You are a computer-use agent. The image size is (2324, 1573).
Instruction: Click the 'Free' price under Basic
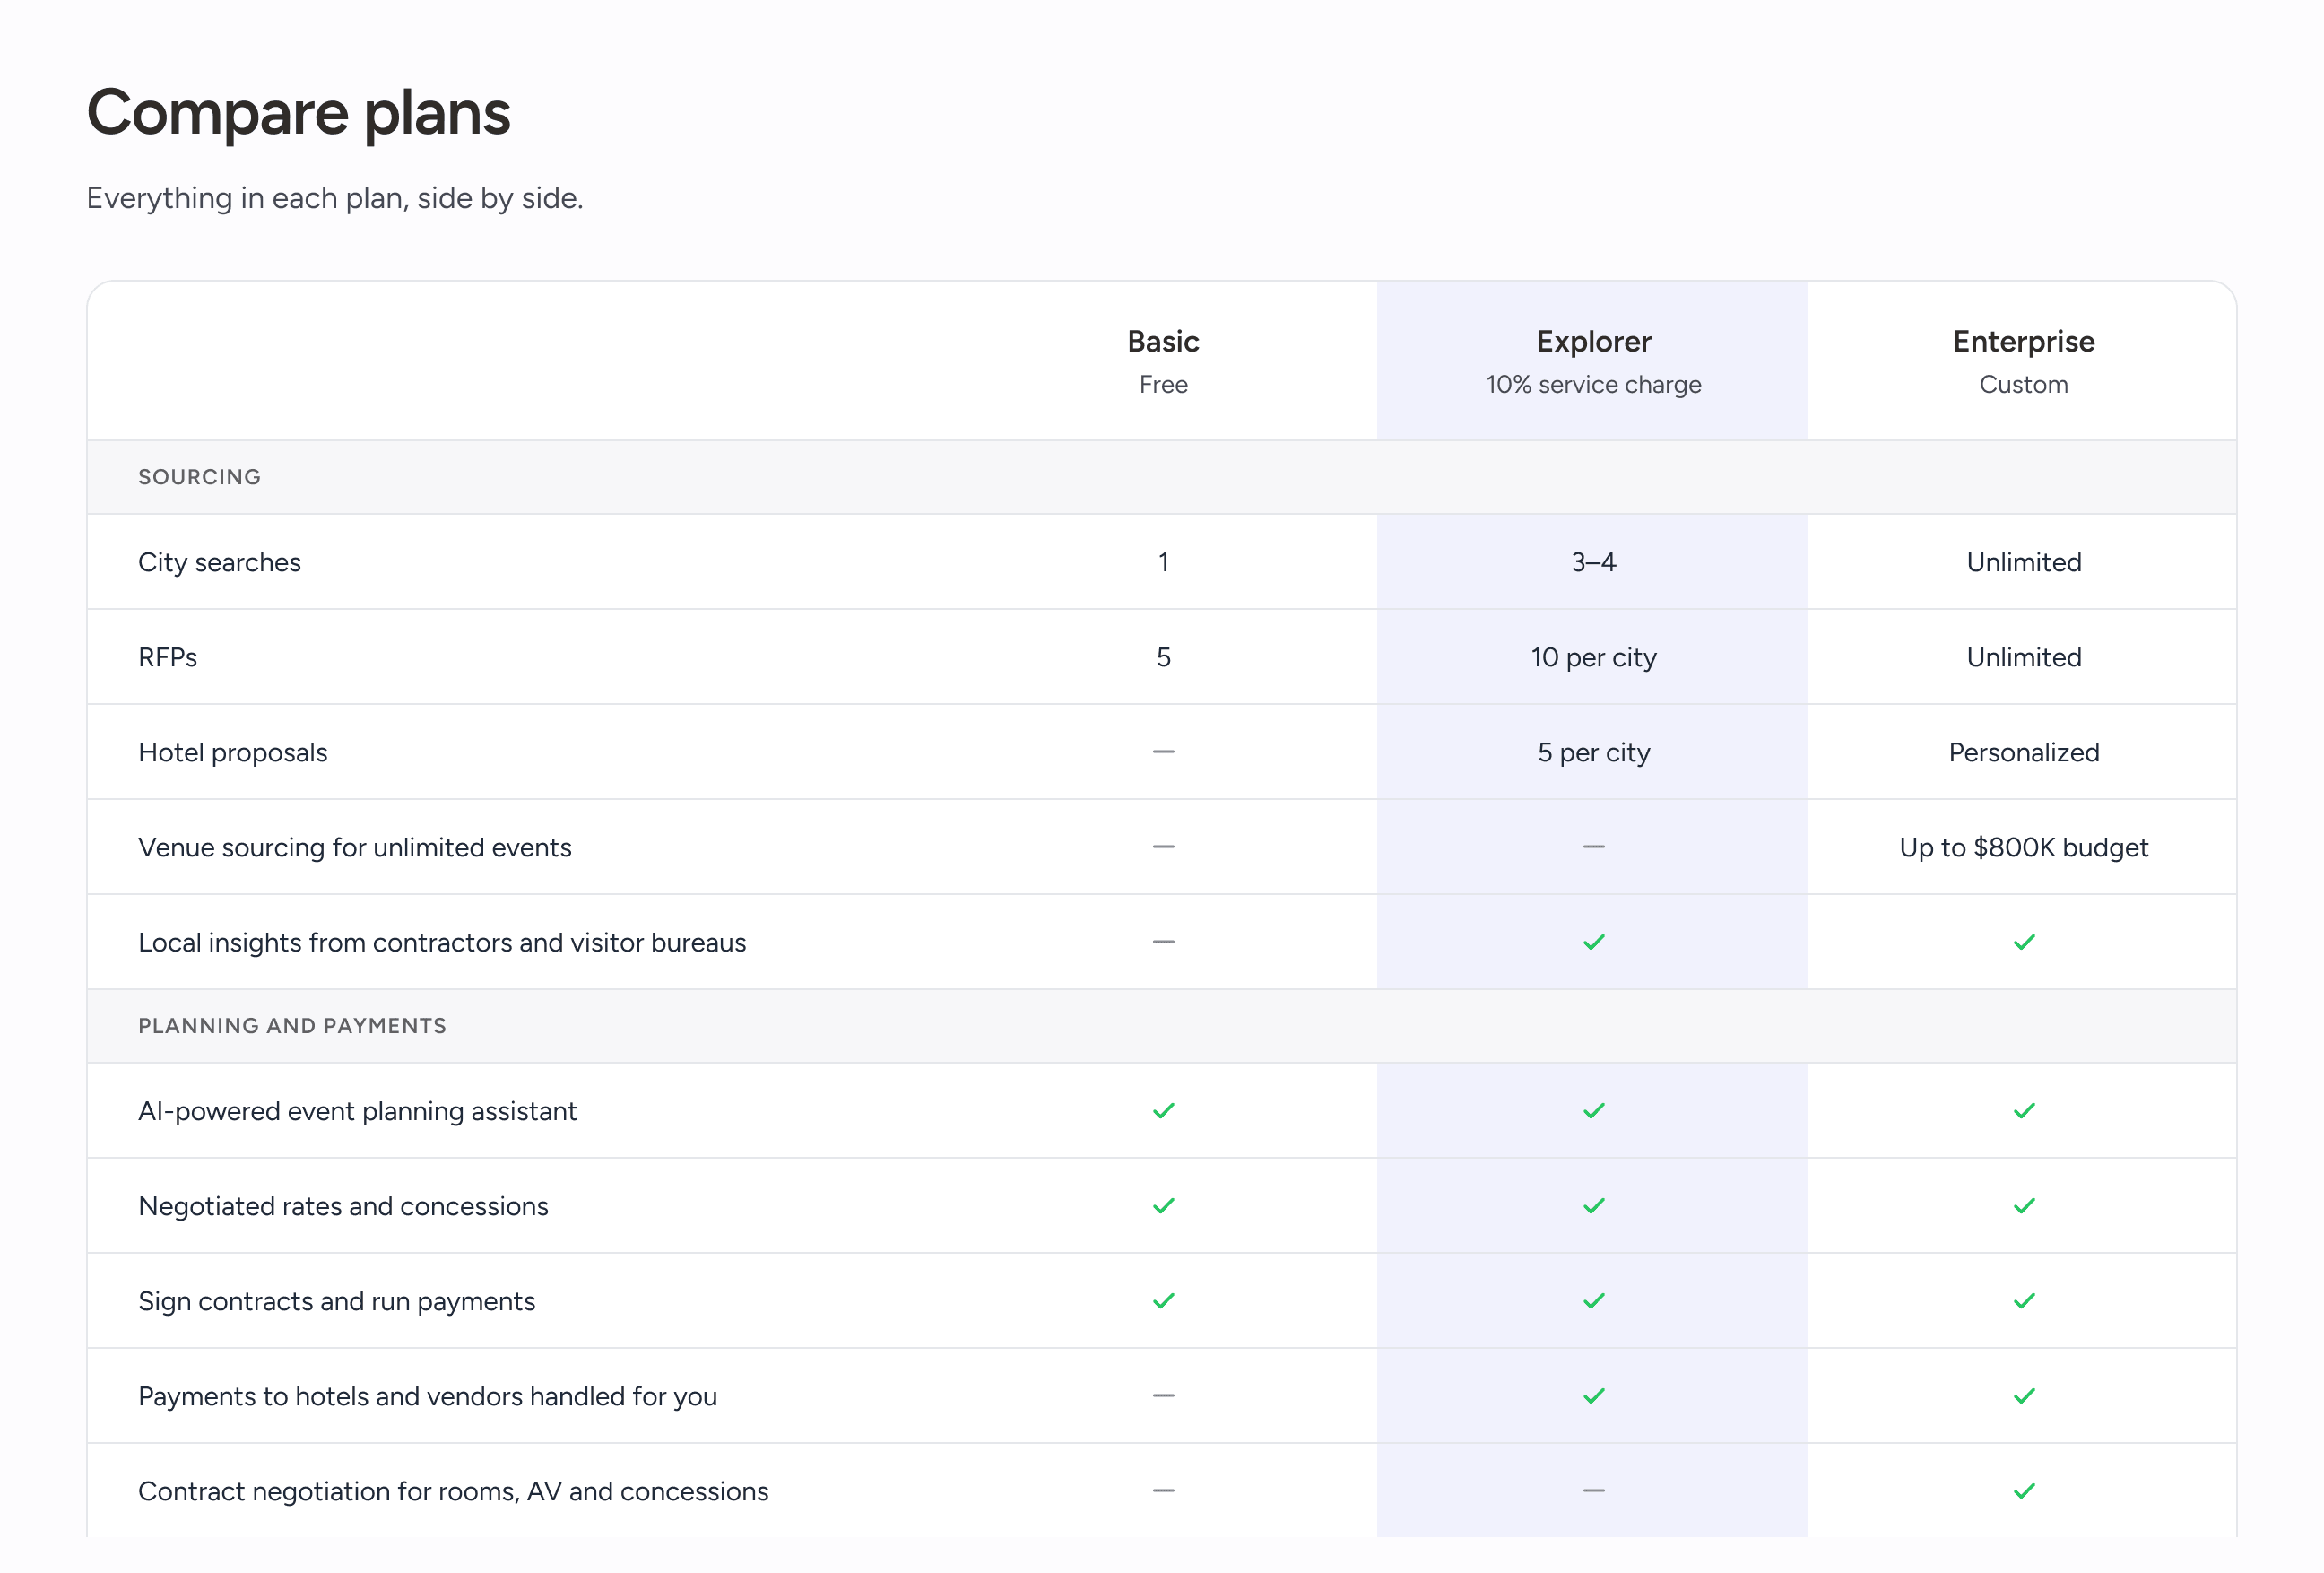(x=1163, y=385)
